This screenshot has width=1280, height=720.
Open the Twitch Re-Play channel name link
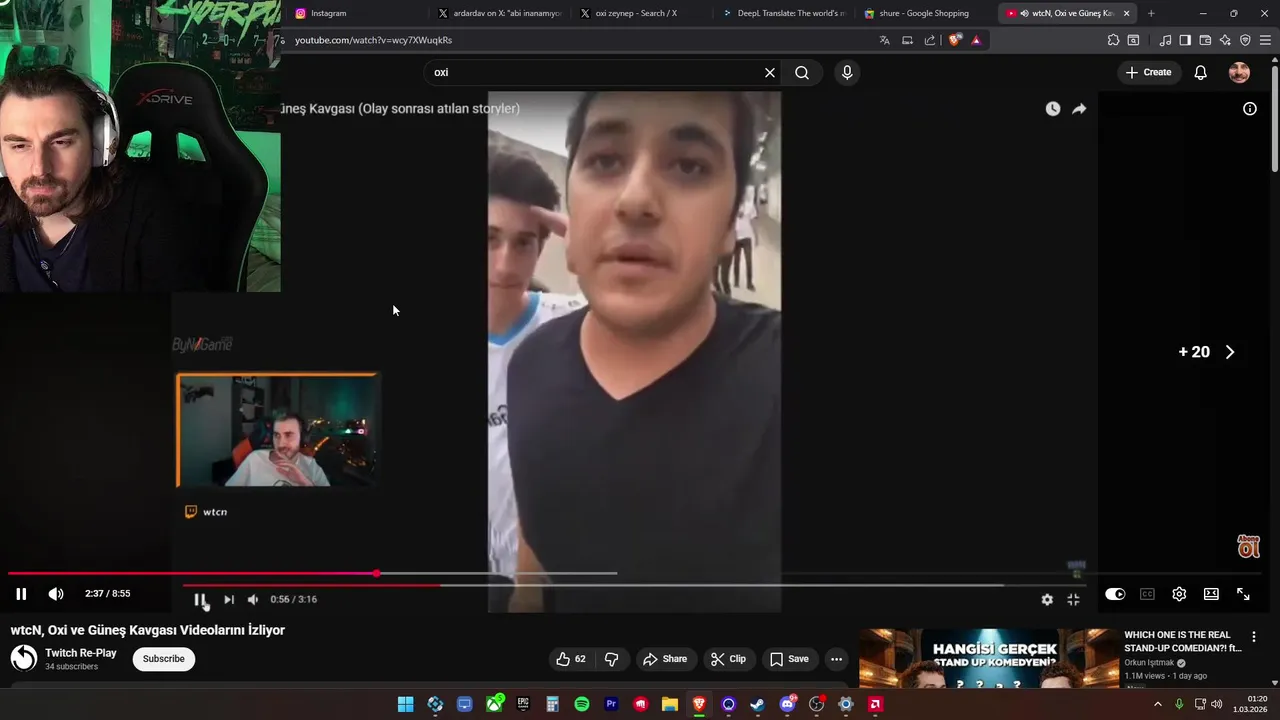tap(81, 653)
